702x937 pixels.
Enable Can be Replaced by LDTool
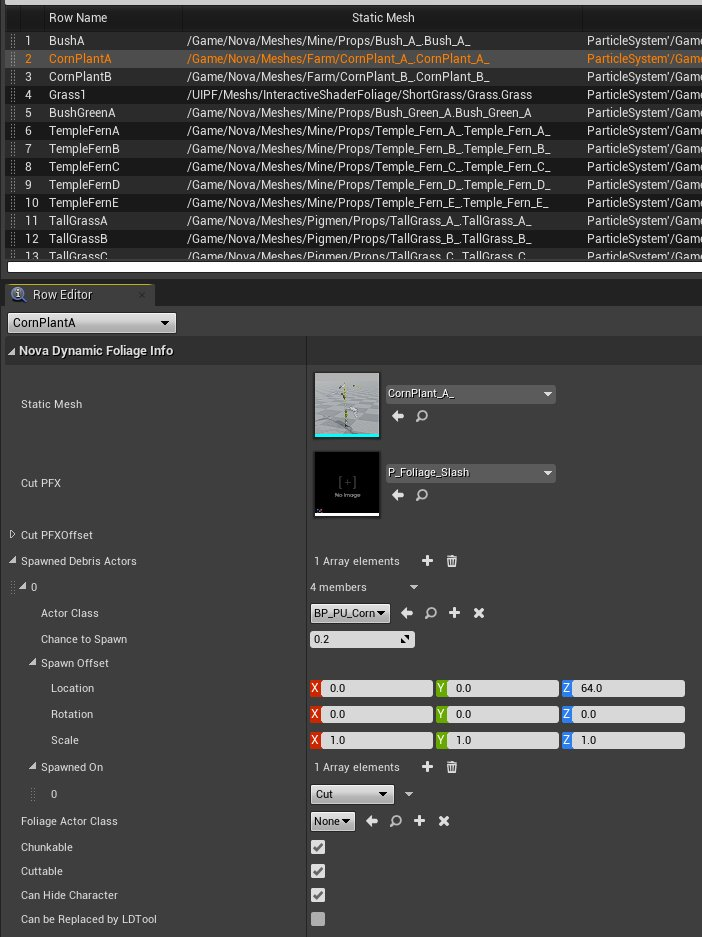[318, 919]
